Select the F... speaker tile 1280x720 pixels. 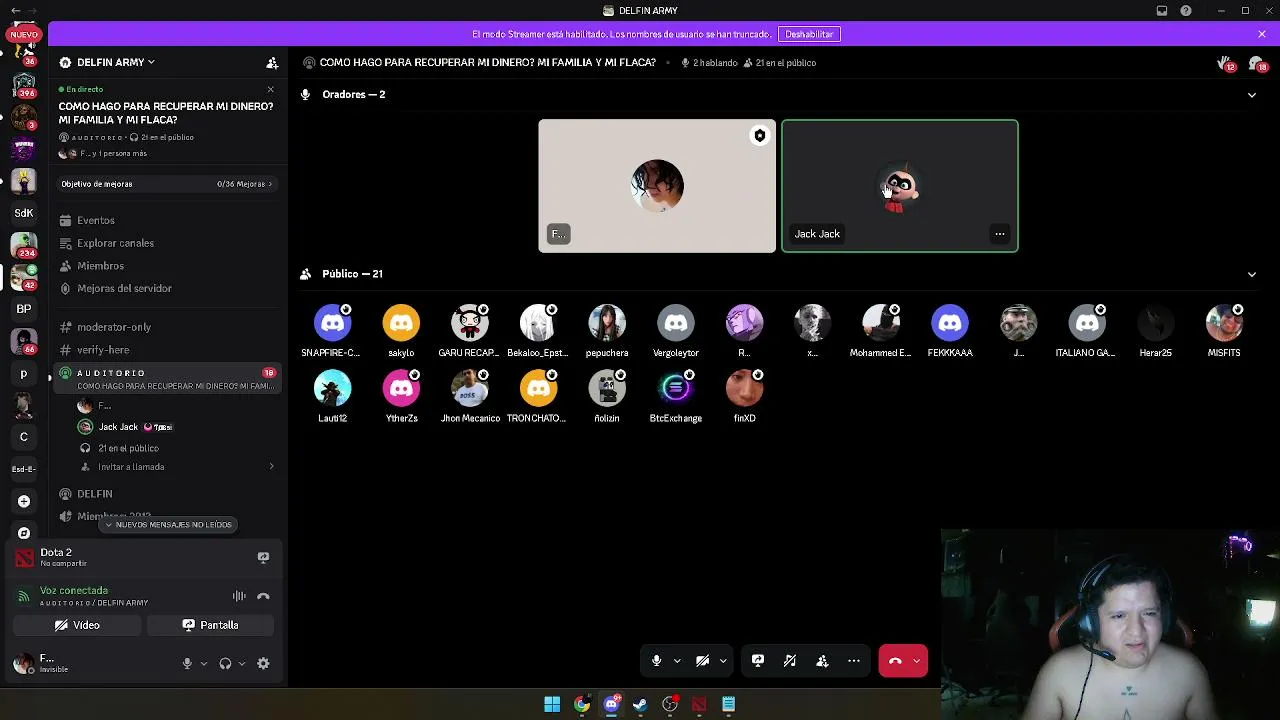tap(657, 186)
